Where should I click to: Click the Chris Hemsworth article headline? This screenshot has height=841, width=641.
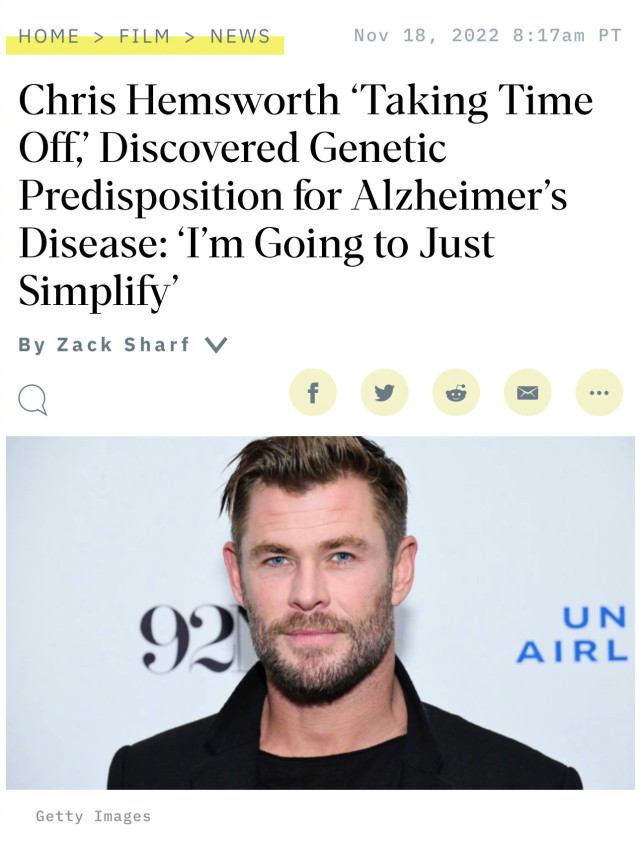tap(305, 195)
